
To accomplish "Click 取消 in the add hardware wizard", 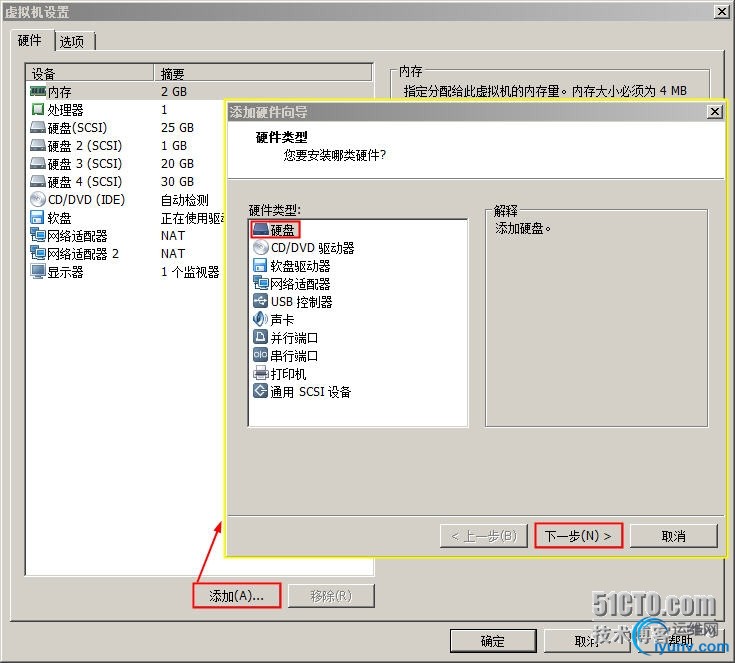I will (673, 535).
